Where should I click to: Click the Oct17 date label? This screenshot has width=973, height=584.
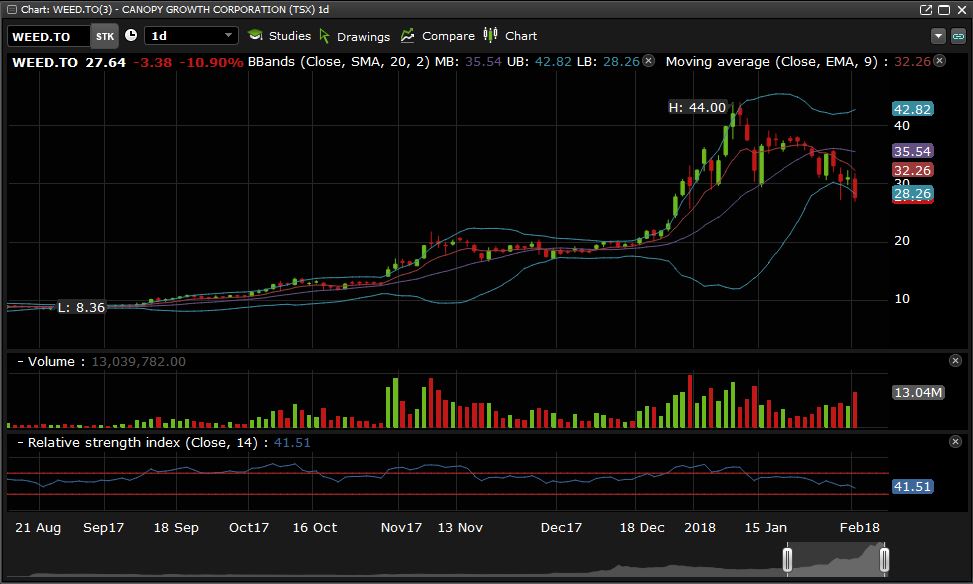(x=249, y=528)
